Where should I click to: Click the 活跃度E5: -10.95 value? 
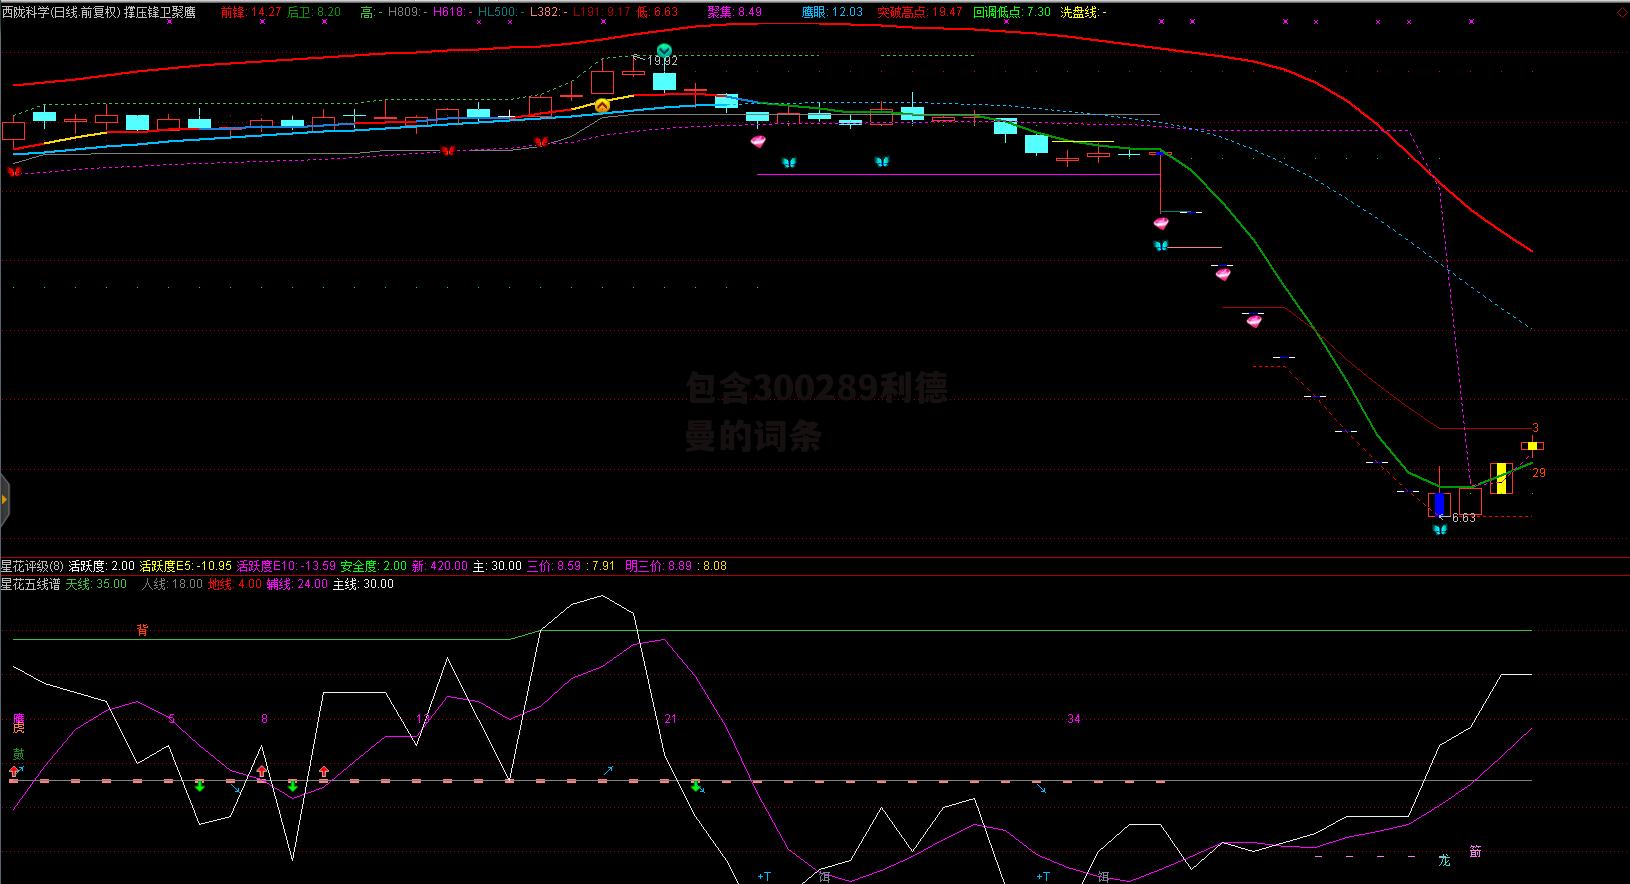(185, 566)
